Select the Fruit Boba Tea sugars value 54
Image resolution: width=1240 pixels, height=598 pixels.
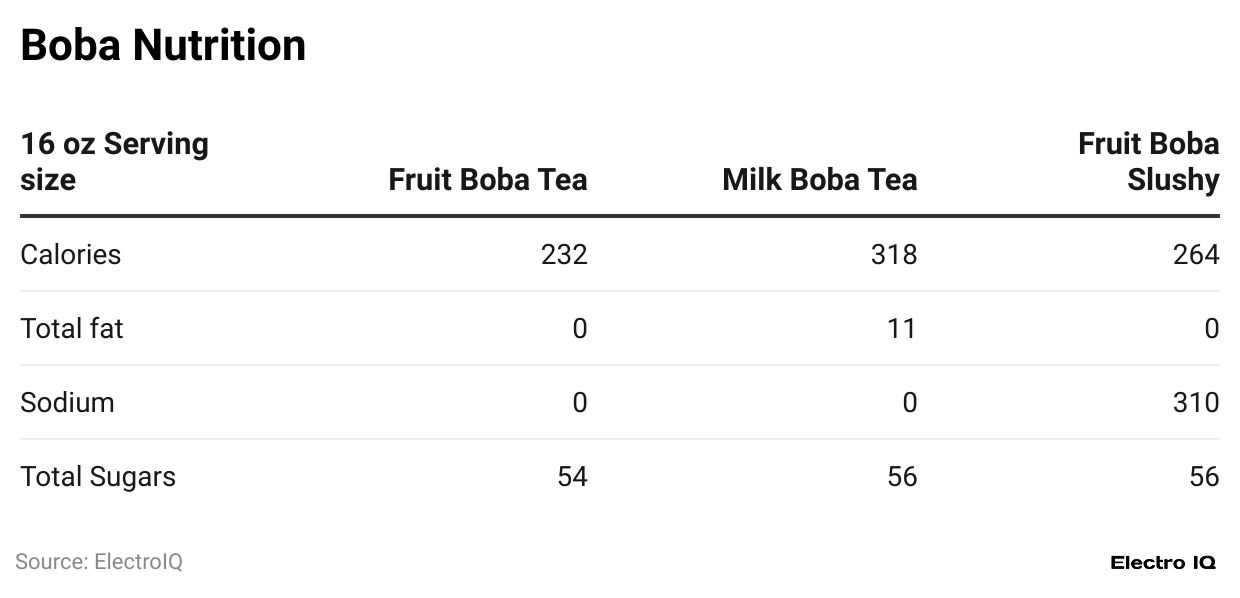572,477
